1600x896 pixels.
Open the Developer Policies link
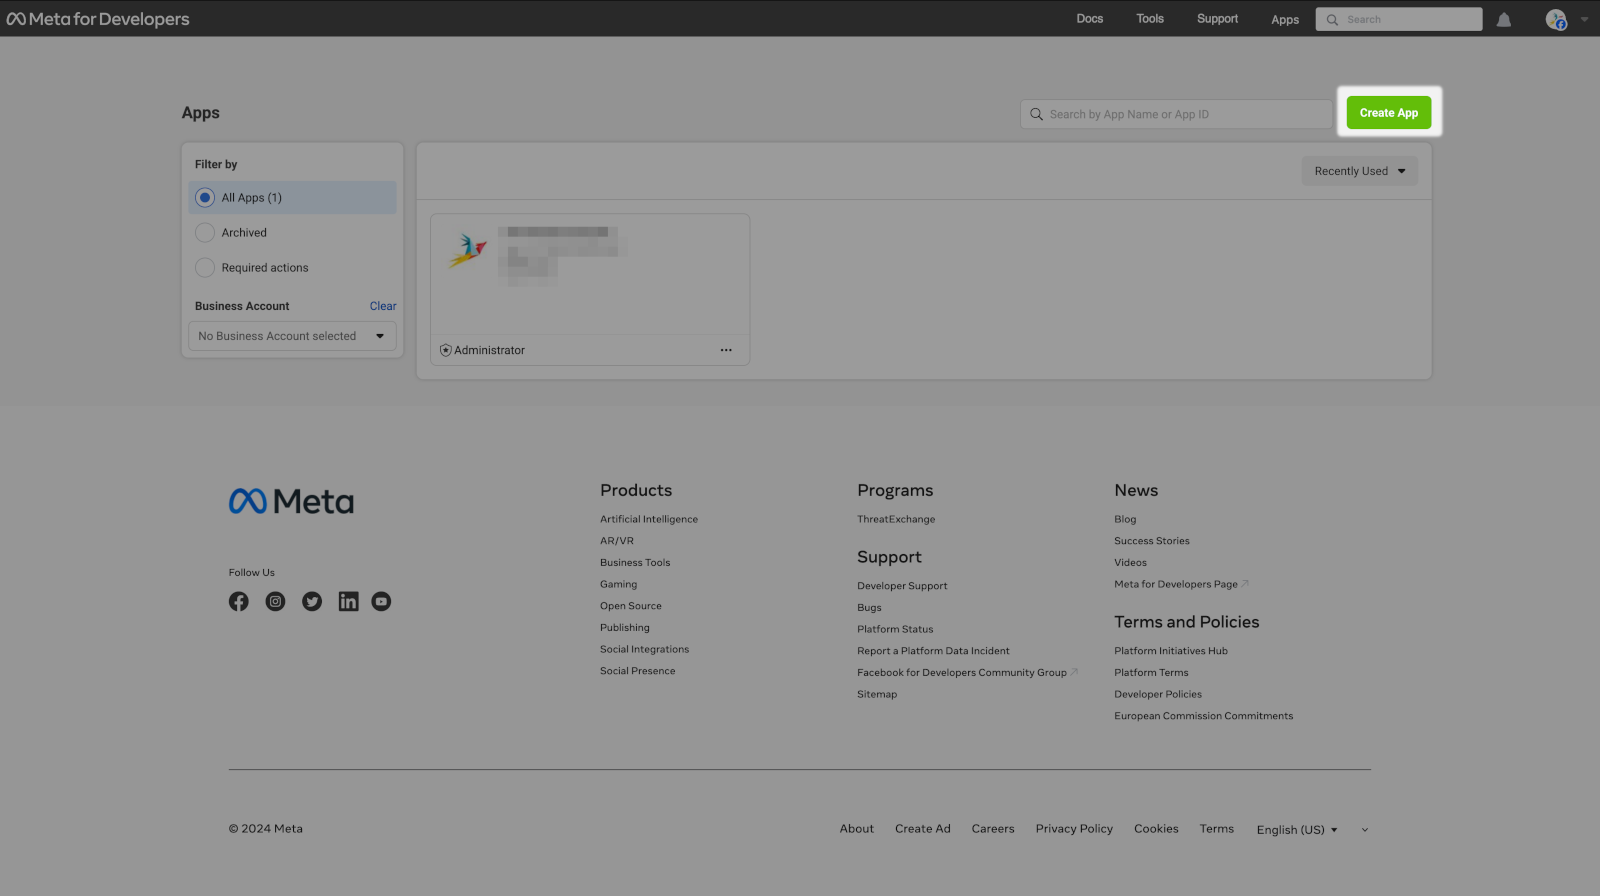1158,694
